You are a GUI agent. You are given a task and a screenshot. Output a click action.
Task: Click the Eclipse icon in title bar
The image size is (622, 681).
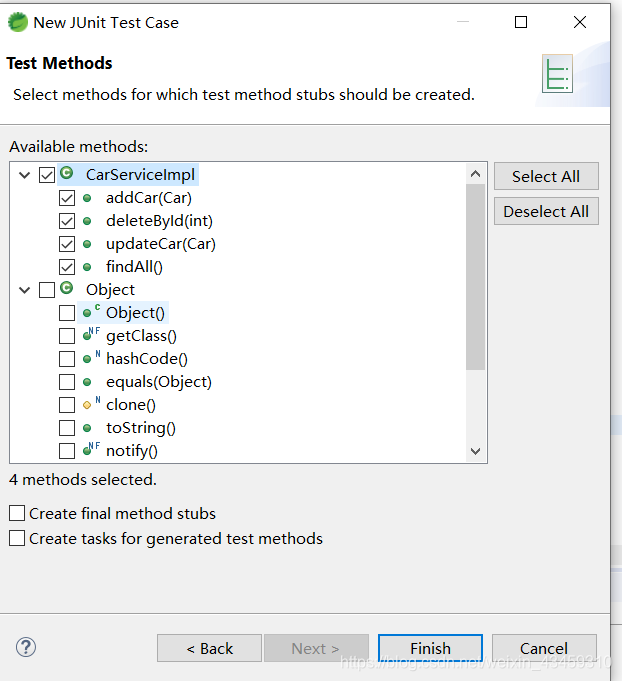tap(18, 22)
